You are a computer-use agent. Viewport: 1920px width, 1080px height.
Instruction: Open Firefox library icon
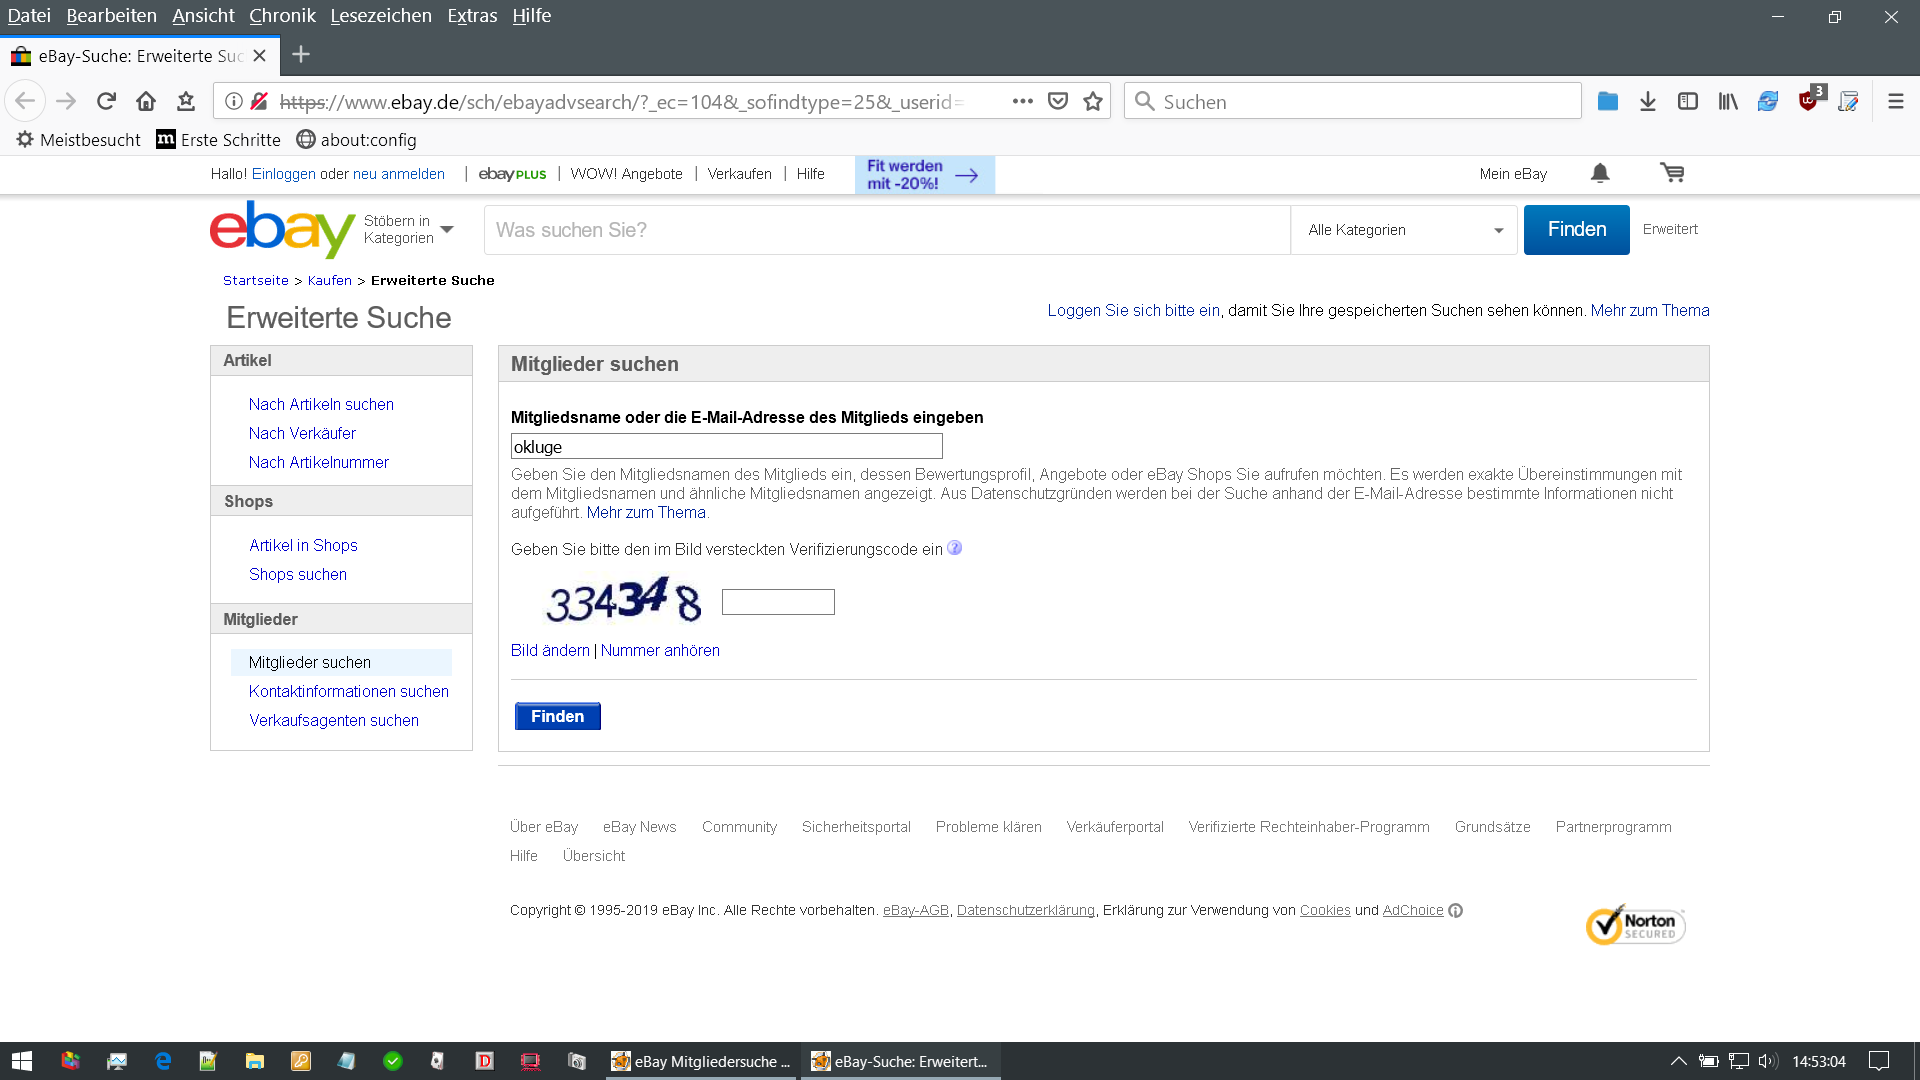click(1728, 101)
